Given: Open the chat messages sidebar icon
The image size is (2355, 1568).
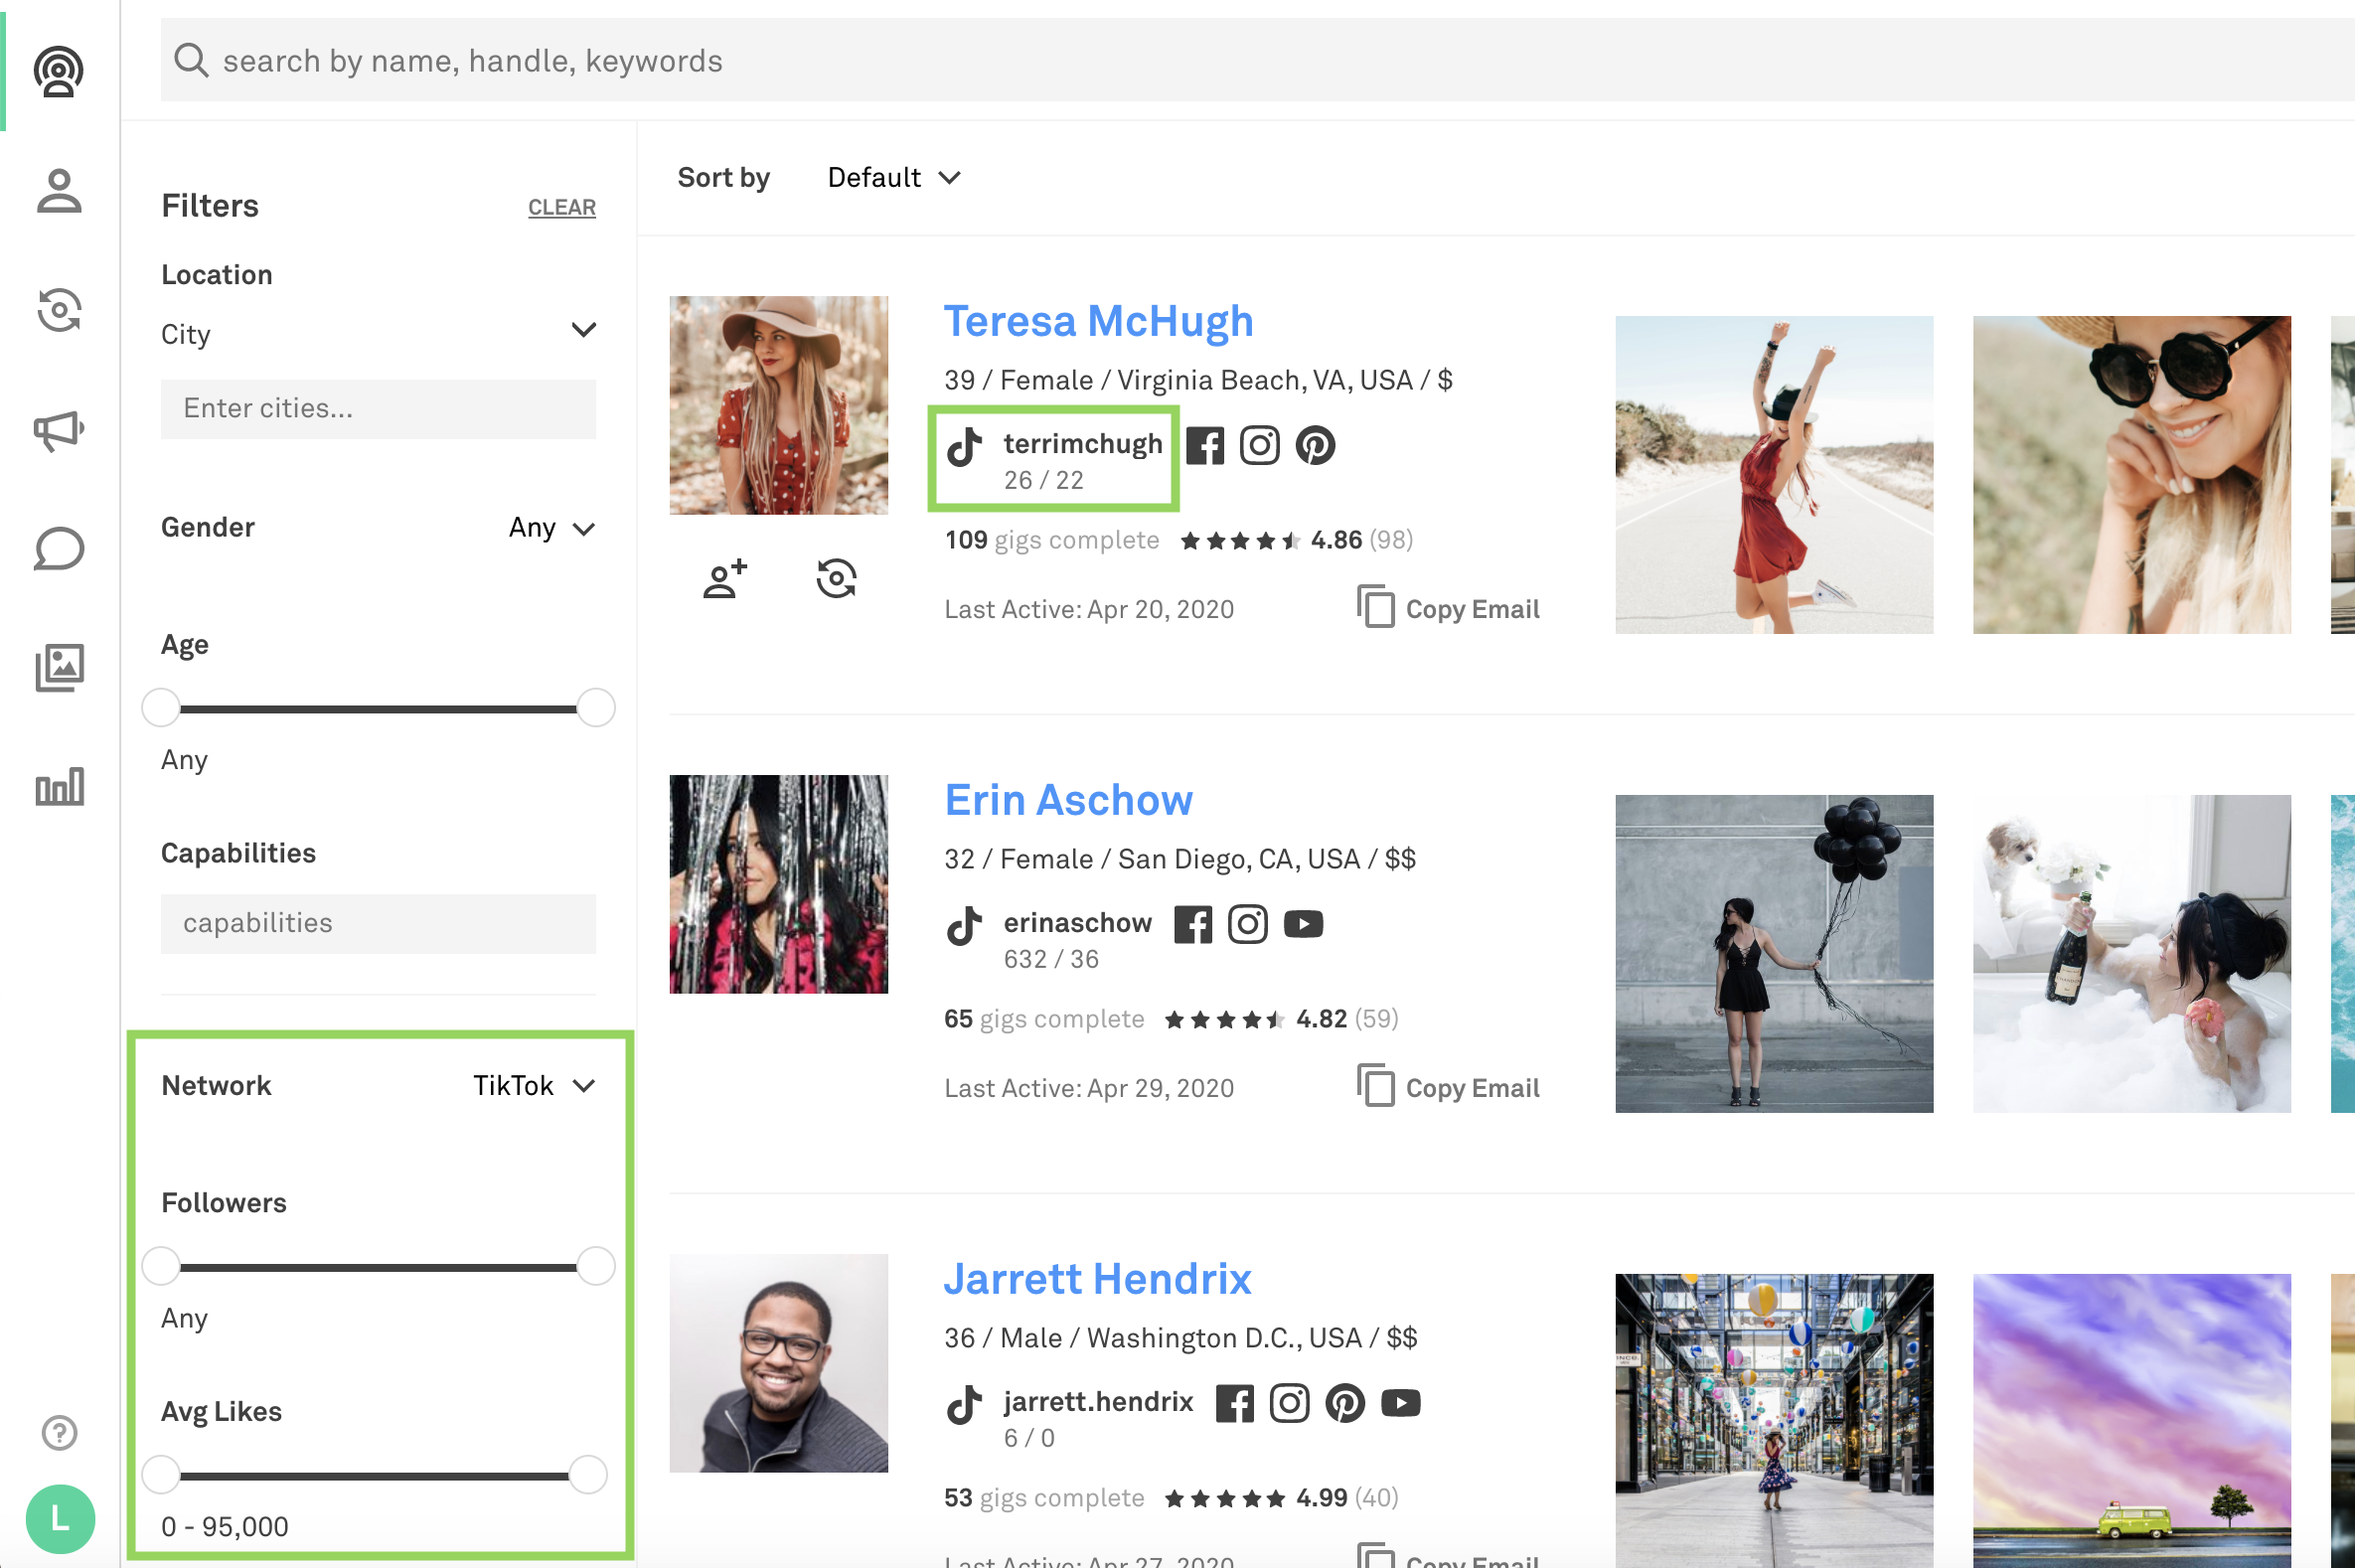Looking at the screenshot, I should click(x=59, y=549).
